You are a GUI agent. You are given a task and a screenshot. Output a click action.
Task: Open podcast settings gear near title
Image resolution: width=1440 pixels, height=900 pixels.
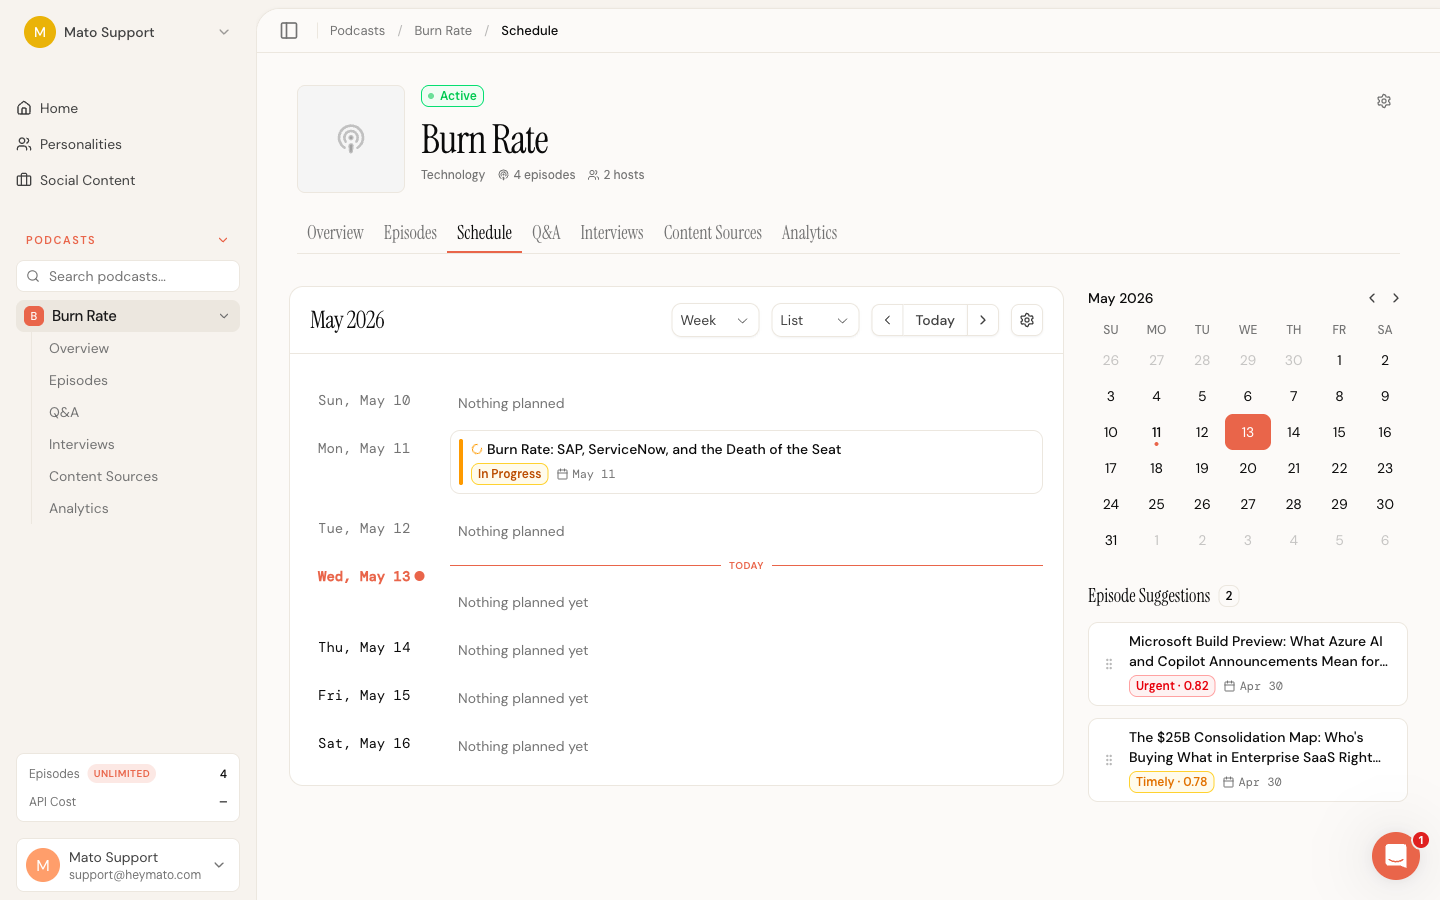tap(1384, 101)
